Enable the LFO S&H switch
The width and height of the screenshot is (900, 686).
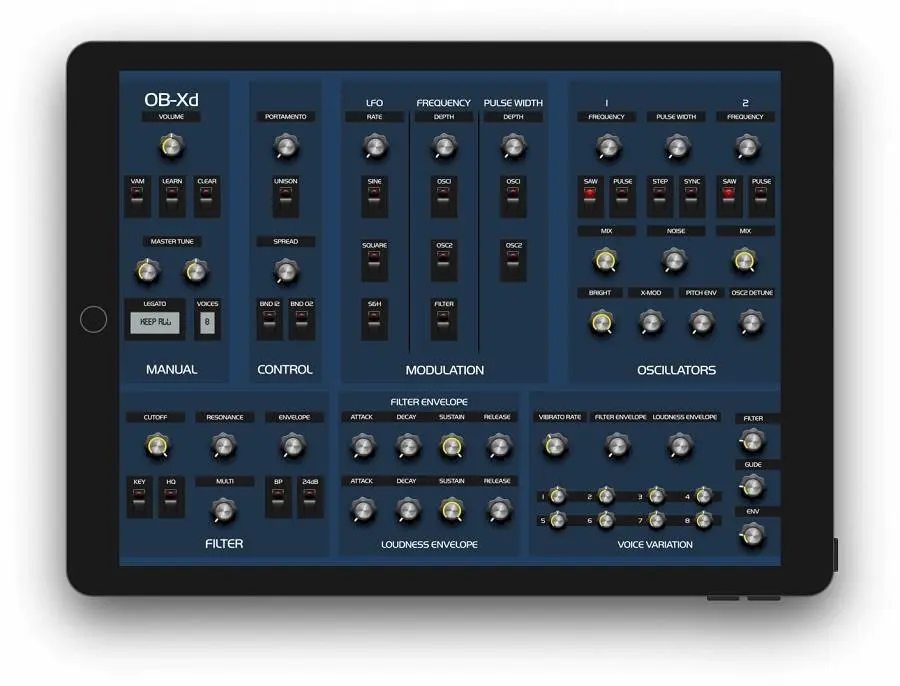[x=374, y=319]
